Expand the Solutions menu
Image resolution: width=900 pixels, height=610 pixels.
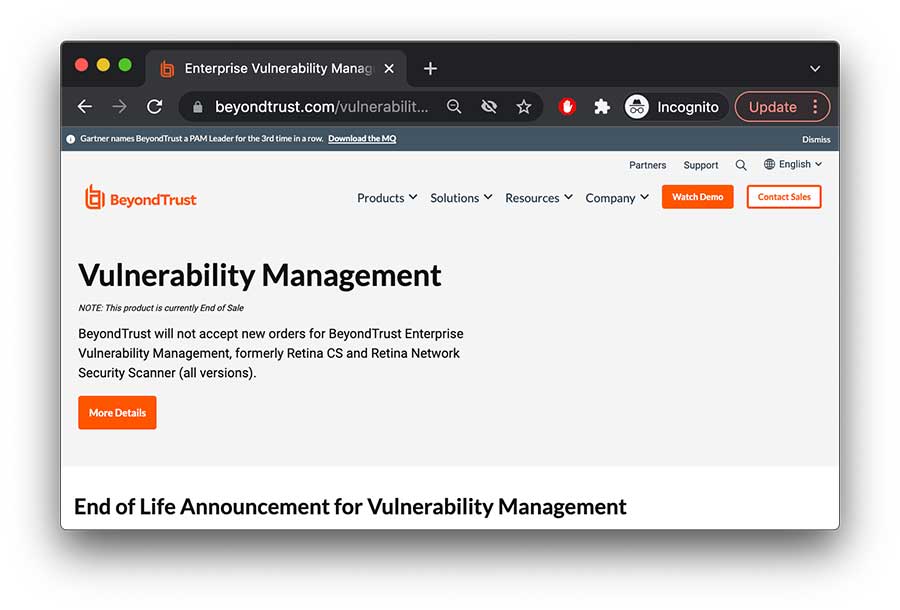pos(461,198)
